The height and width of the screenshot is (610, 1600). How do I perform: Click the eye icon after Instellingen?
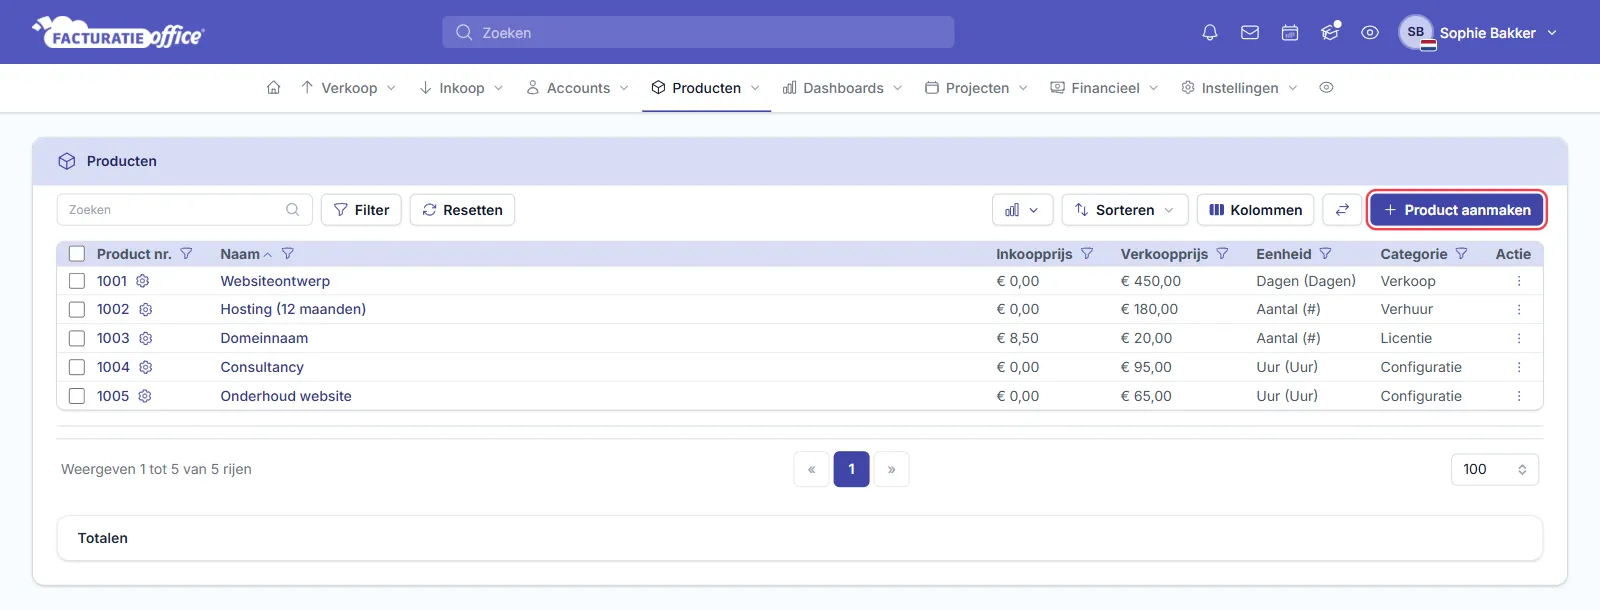[x=1326, y=88]
